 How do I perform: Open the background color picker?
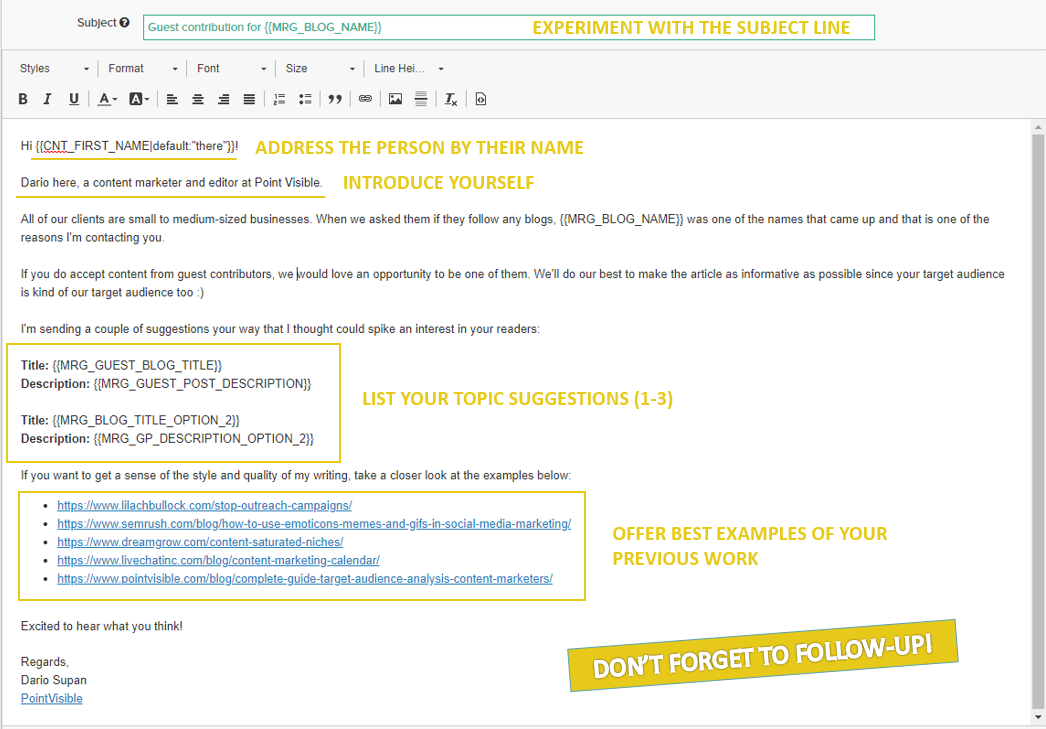point(139,99)
